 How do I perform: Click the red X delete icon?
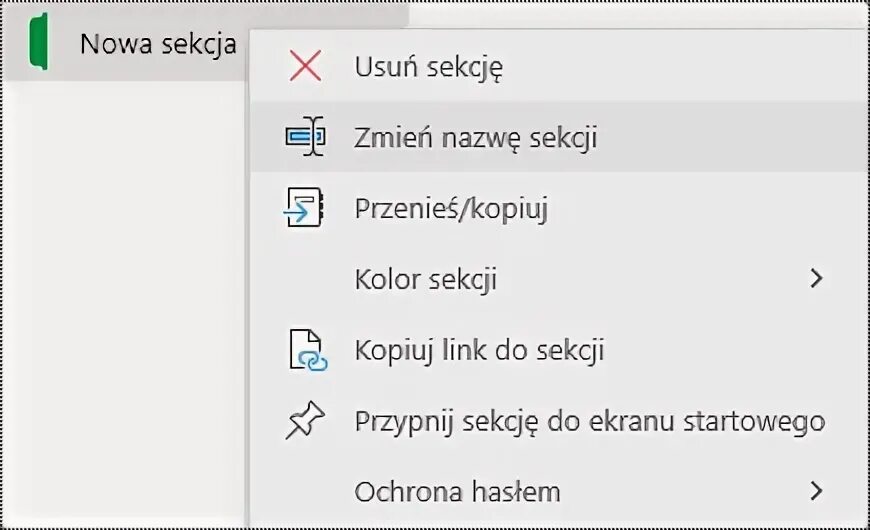click(x=304, y=67)
